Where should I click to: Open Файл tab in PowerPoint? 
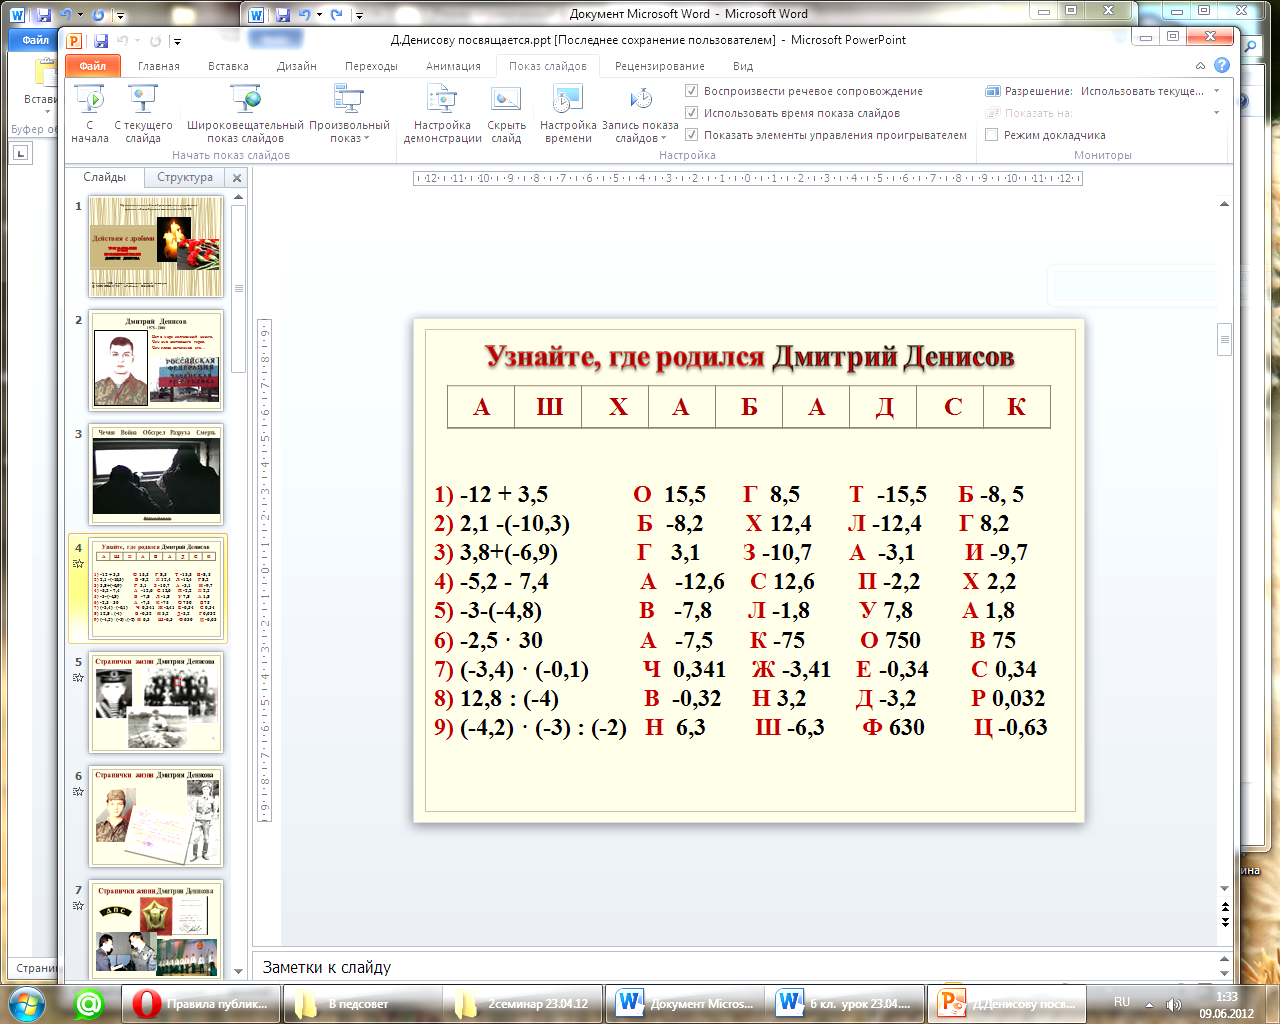point(92,66)
